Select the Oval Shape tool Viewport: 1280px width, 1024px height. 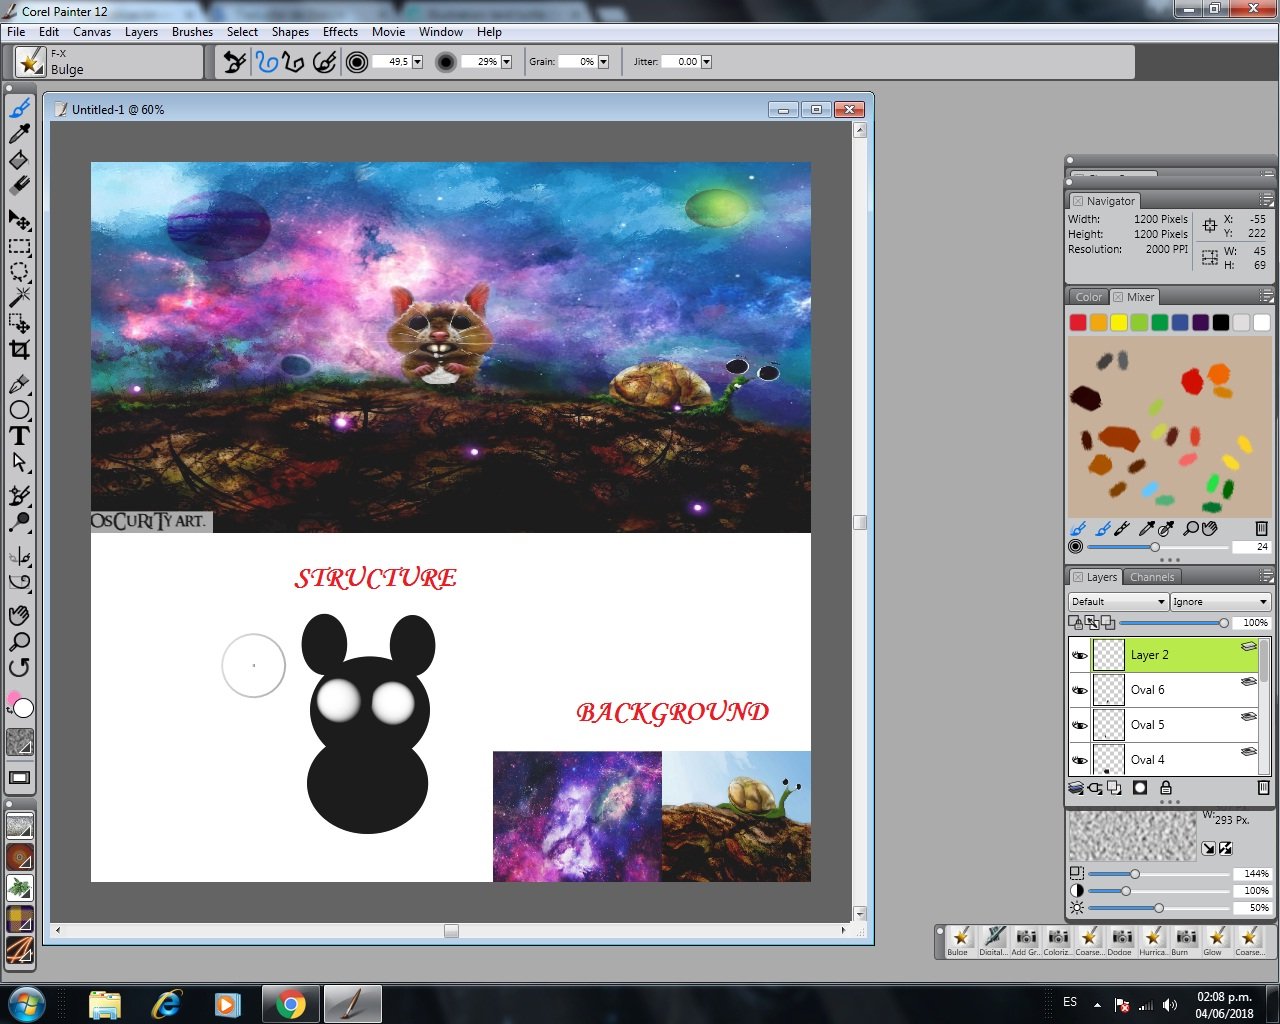[x=19, y=410]
